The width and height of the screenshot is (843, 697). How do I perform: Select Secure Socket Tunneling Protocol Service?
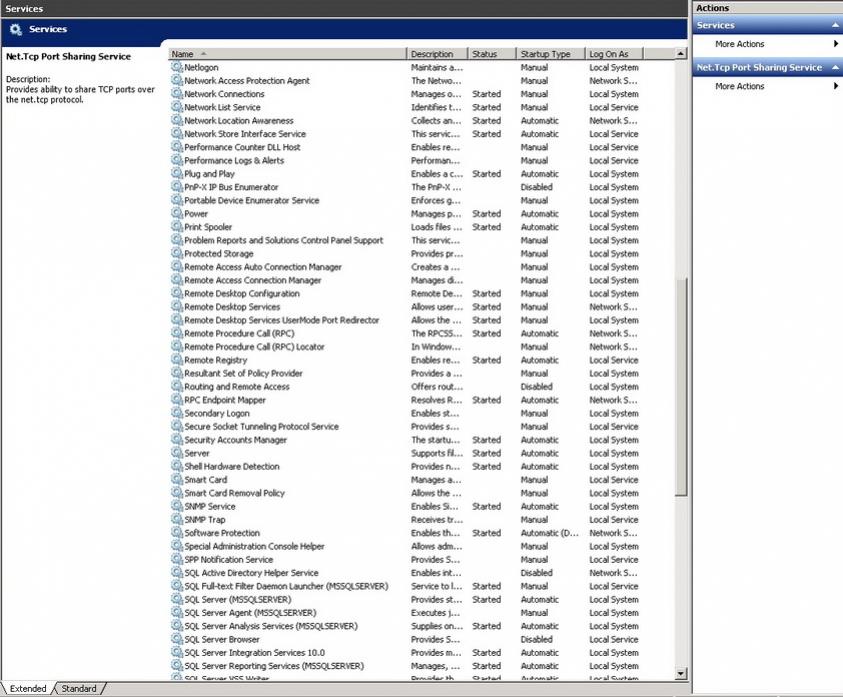[x=404, y=426]
